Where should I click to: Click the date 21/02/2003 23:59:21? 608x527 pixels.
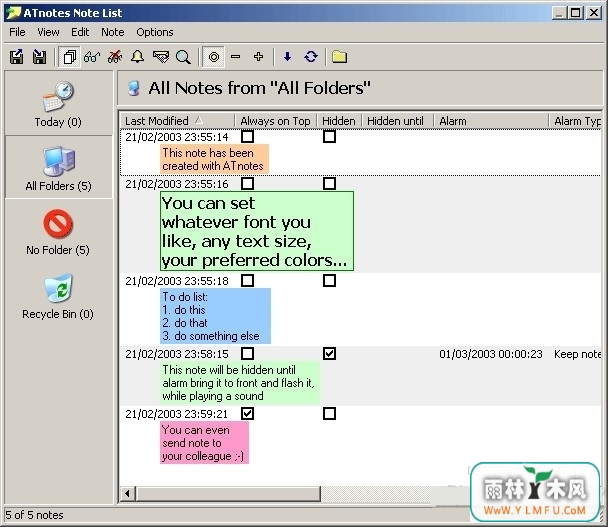(x=176, y=414)
